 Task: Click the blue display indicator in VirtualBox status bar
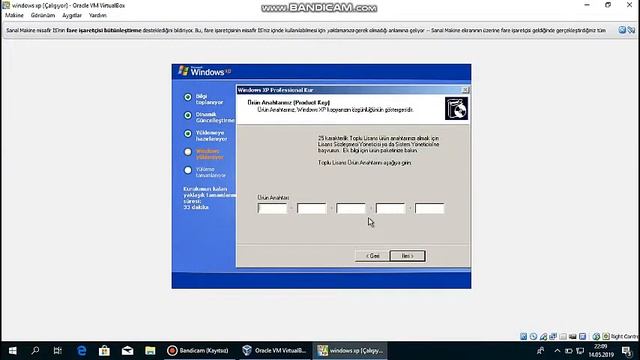(582, 336)
